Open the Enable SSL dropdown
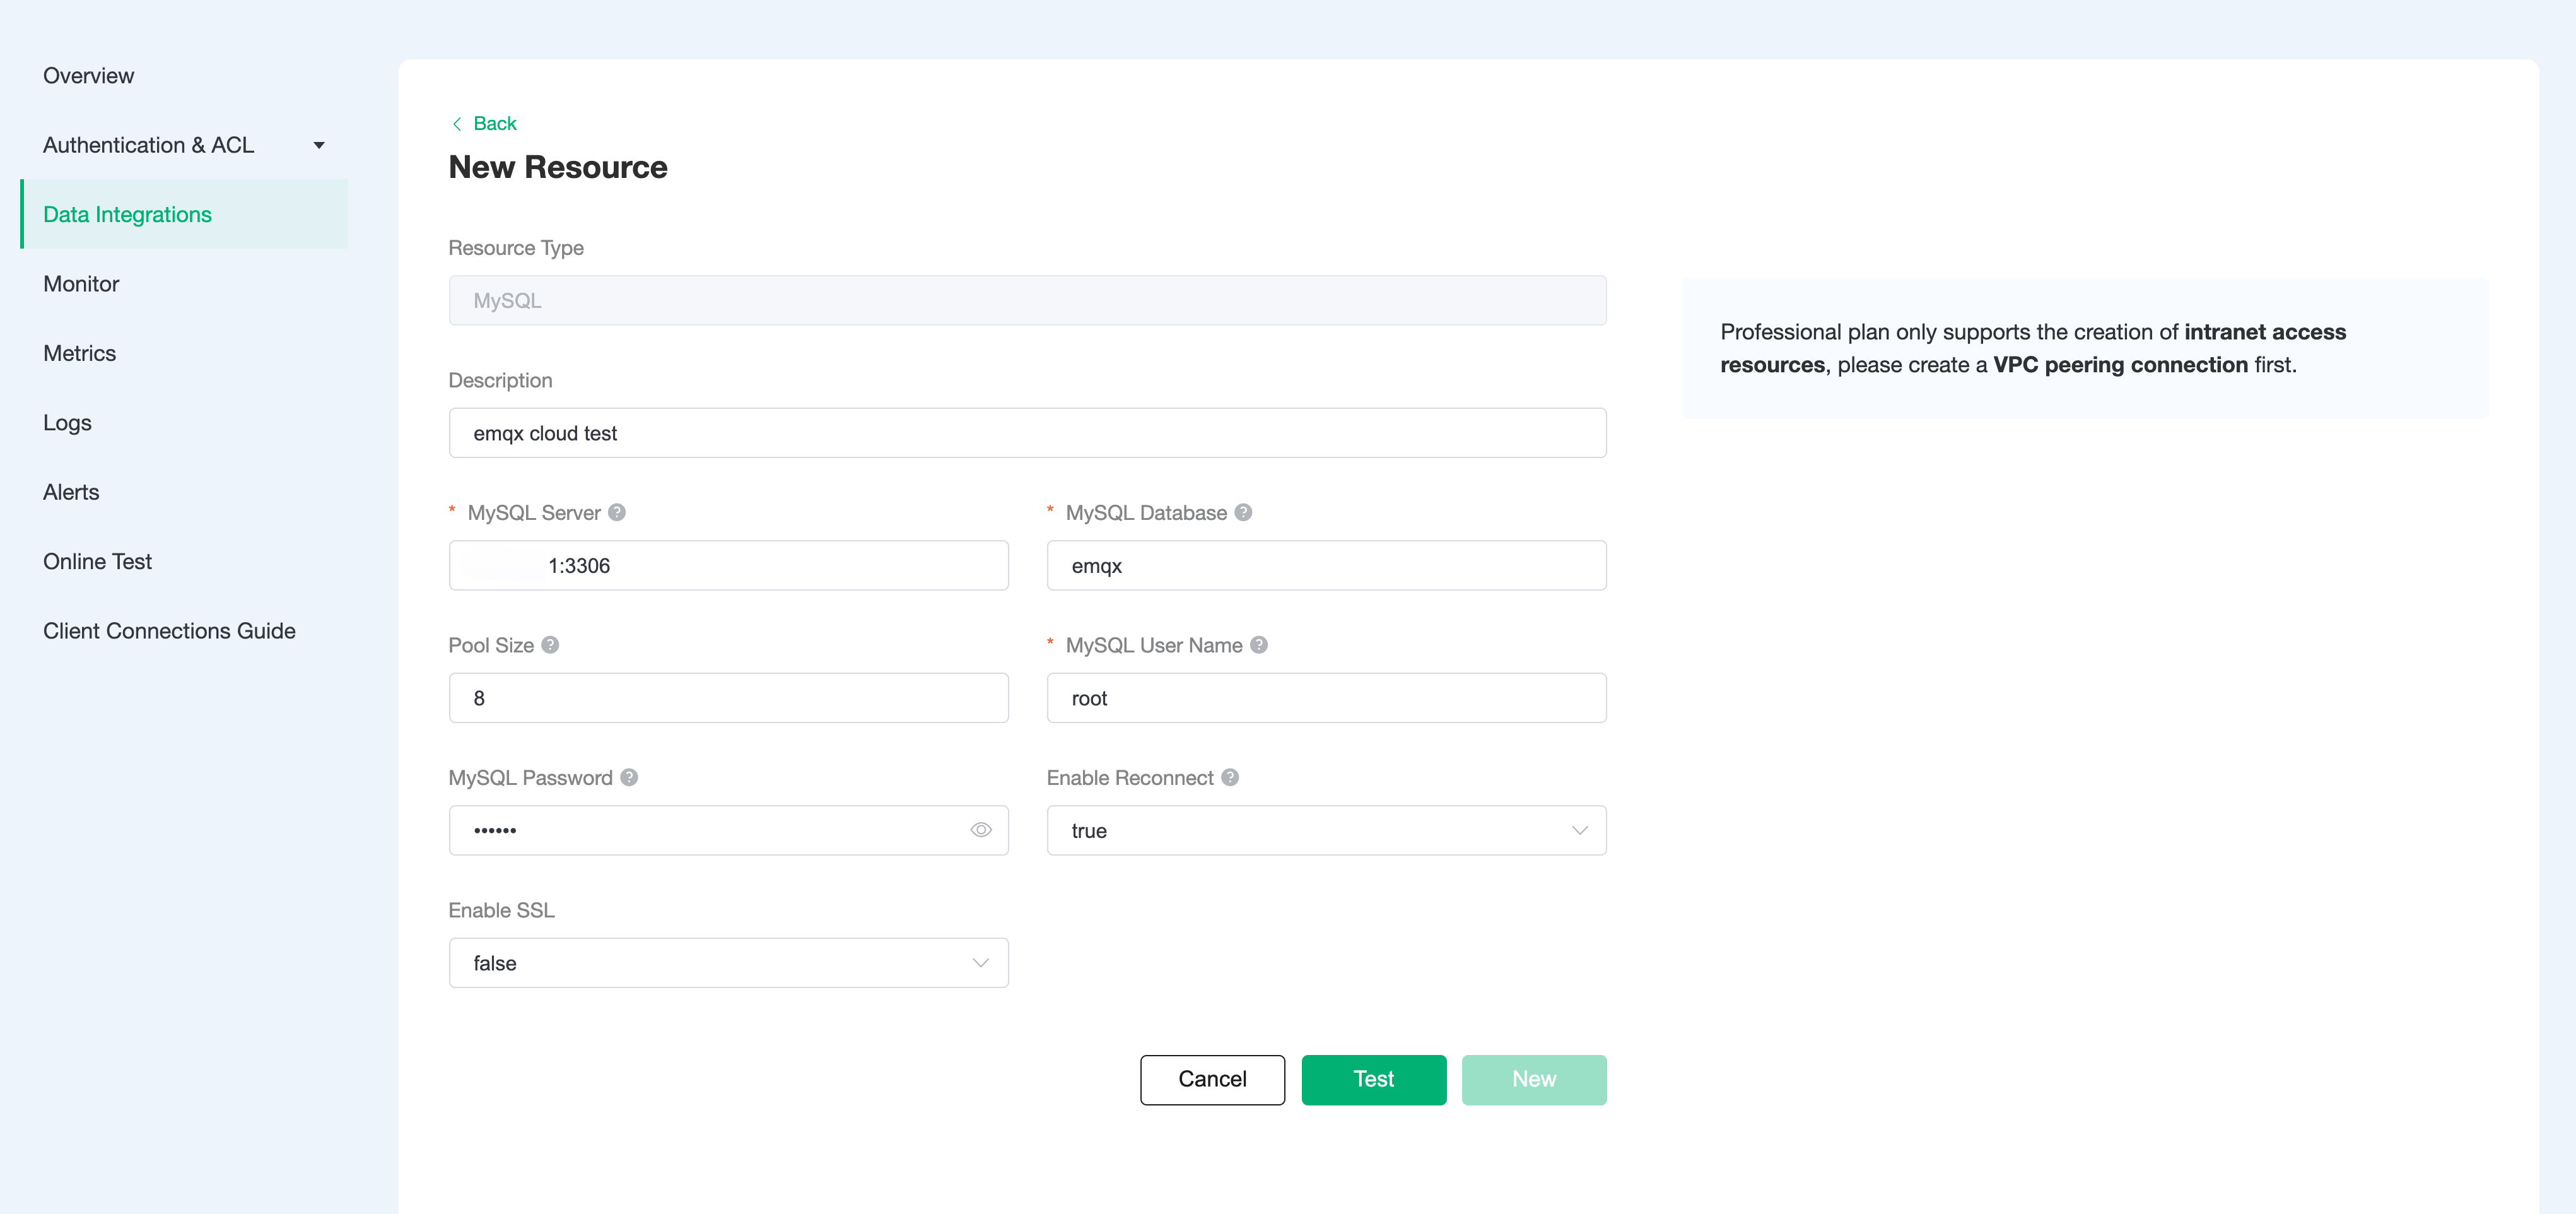This screenshot has height=1214, width=2576. click(728, 963)
